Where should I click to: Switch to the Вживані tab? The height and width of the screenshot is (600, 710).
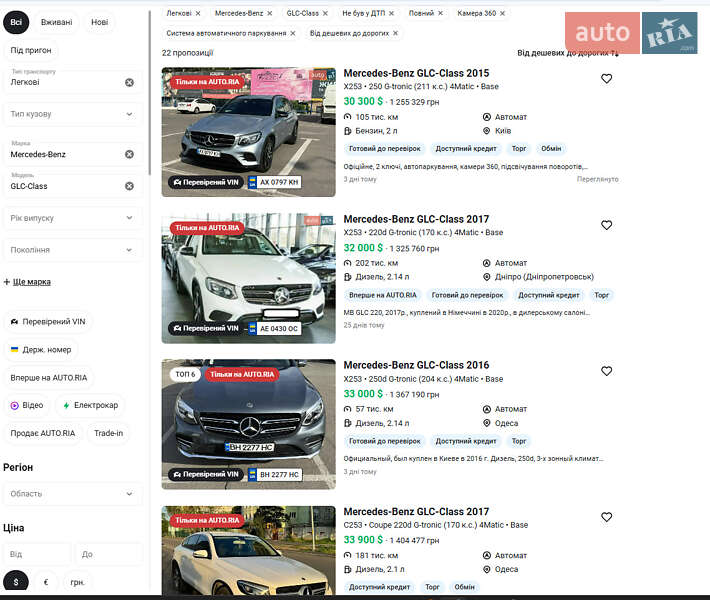[57, 22]
